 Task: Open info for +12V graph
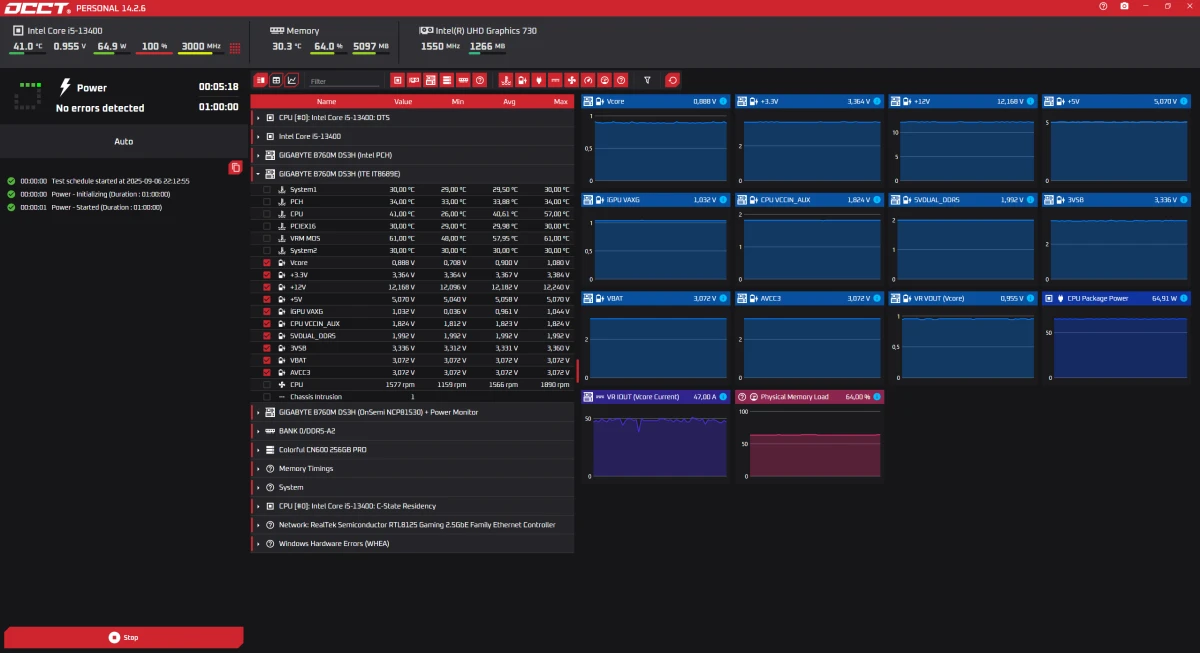[1029, 101]
